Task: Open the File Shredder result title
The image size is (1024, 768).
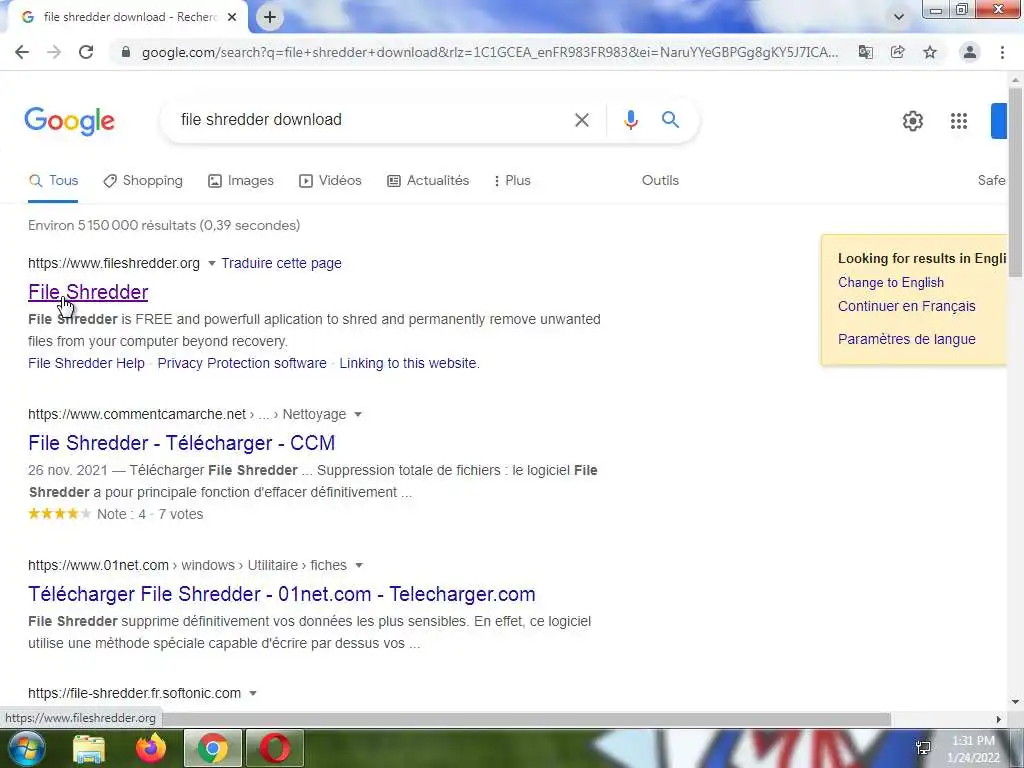Action: tap(88, 292)
